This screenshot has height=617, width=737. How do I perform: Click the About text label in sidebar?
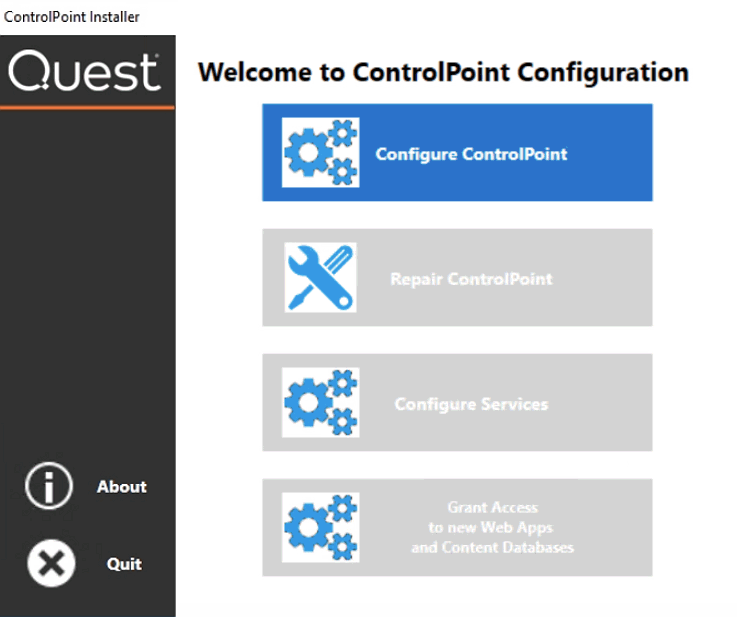click(x=122, y=487)
